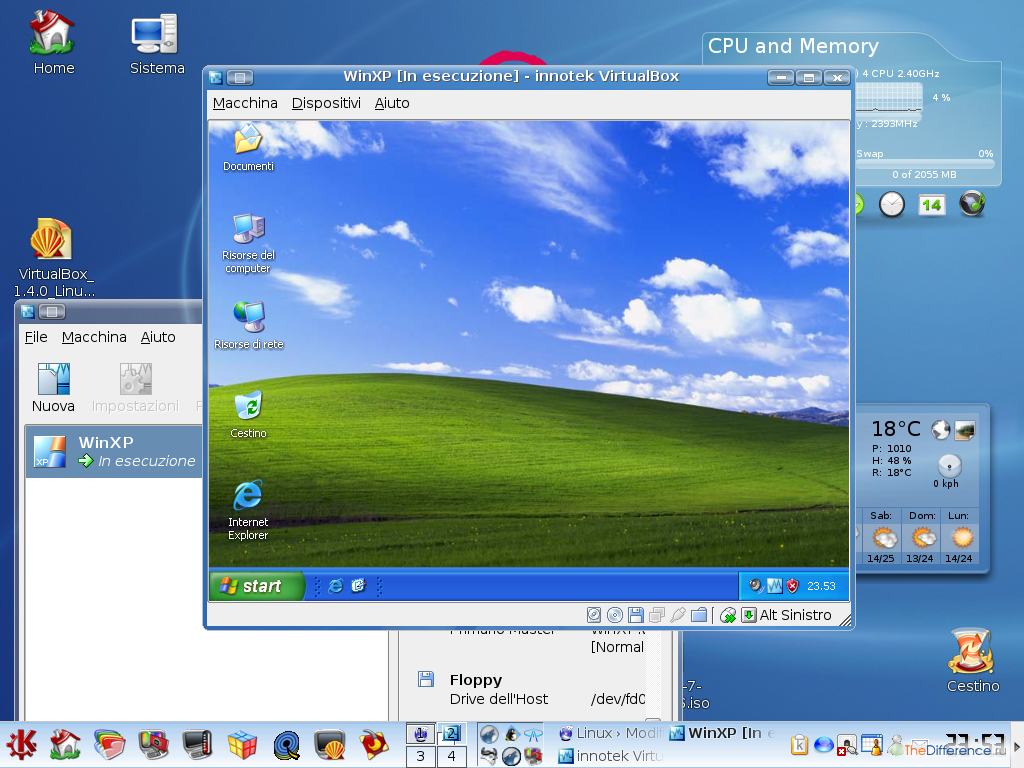This screenshot has height=768, width=1024.
Task: Open the KDE K menu
Action: 22,744
